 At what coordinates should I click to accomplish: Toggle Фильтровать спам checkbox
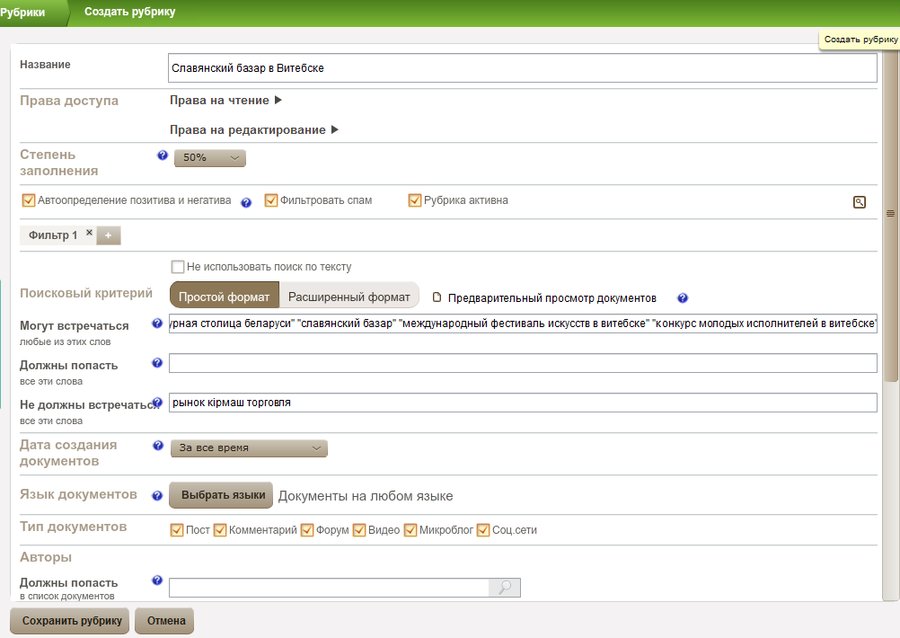pos(271,200)
